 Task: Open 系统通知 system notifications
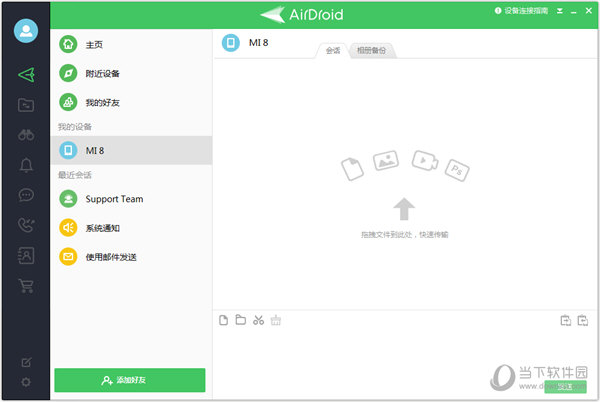(x=131, y=228)
